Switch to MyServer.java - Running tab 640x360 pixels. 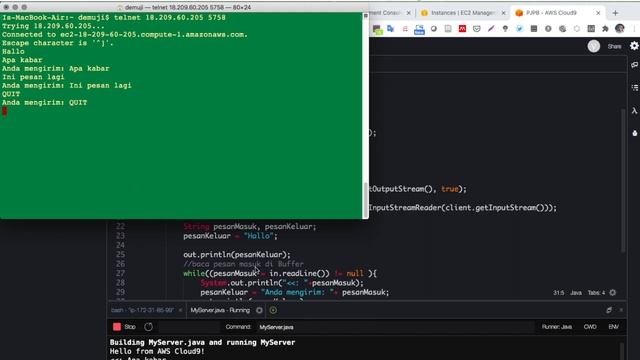pos(220,310)
